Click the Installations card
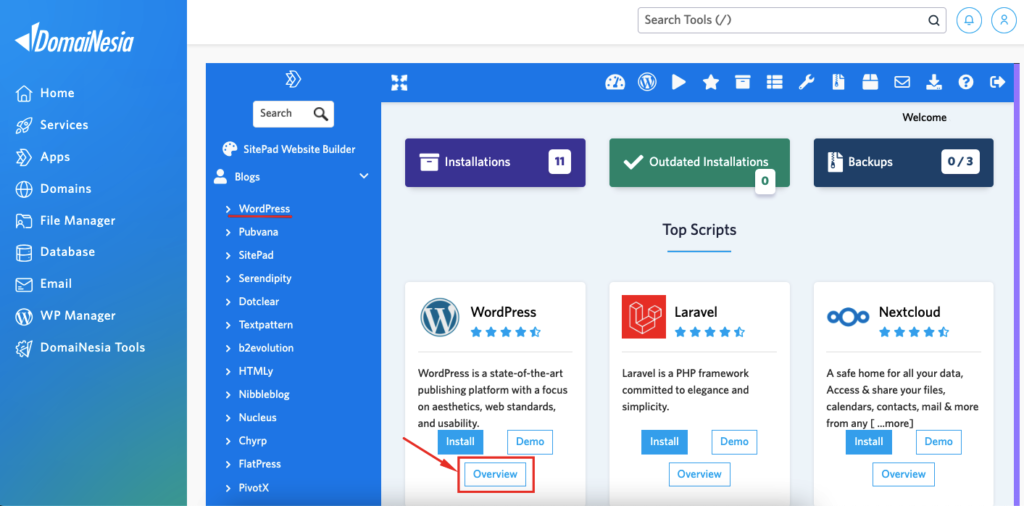The height and width of the screenshot is (506, 1024). click(x=495, y=163)
